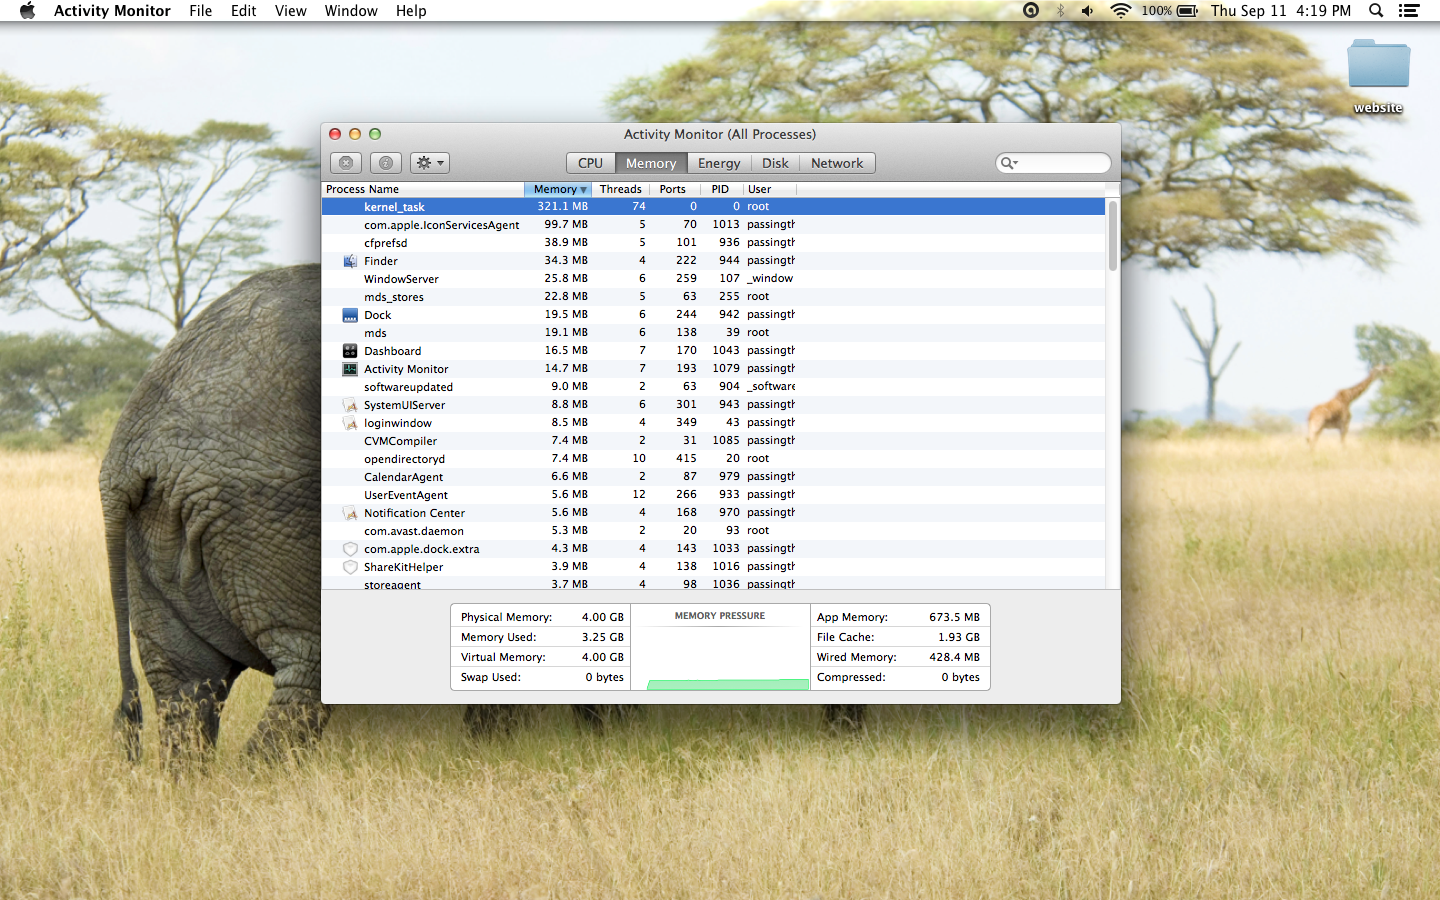1440x900 pixels.
Task: Open the search magnifier dropdown in Activity Monitor
Action: 1009,163
